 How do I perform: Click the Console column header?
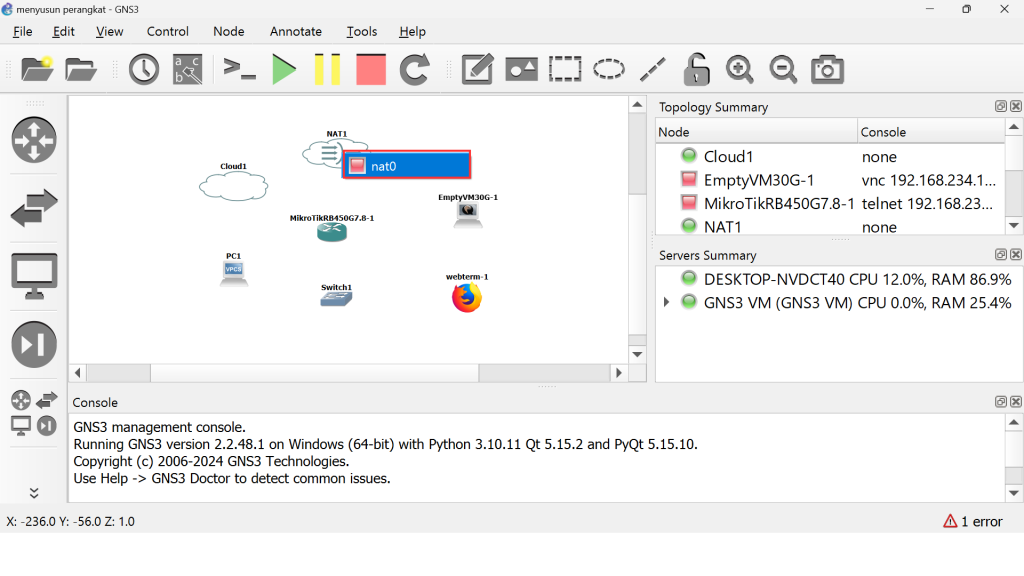[930, 132]
